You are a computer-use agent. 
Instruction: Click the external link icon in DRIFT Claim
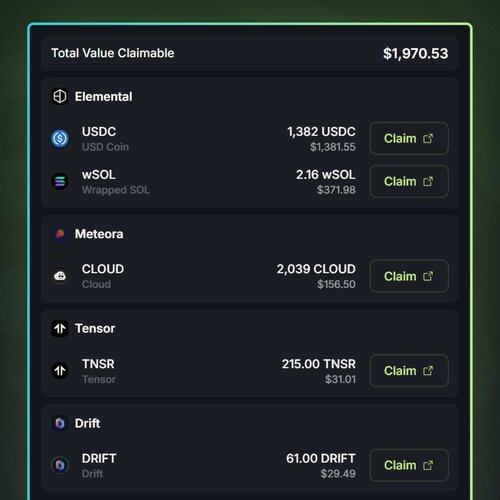pos(428,465)
